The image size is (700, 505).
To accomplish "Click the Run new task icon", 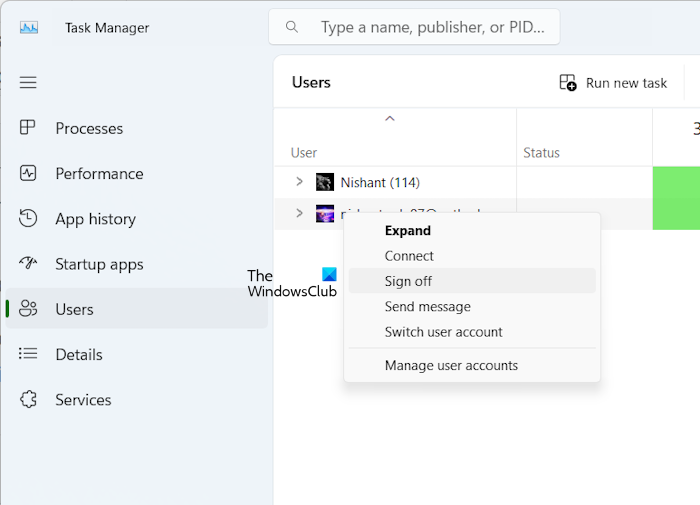I will (568, 83).
